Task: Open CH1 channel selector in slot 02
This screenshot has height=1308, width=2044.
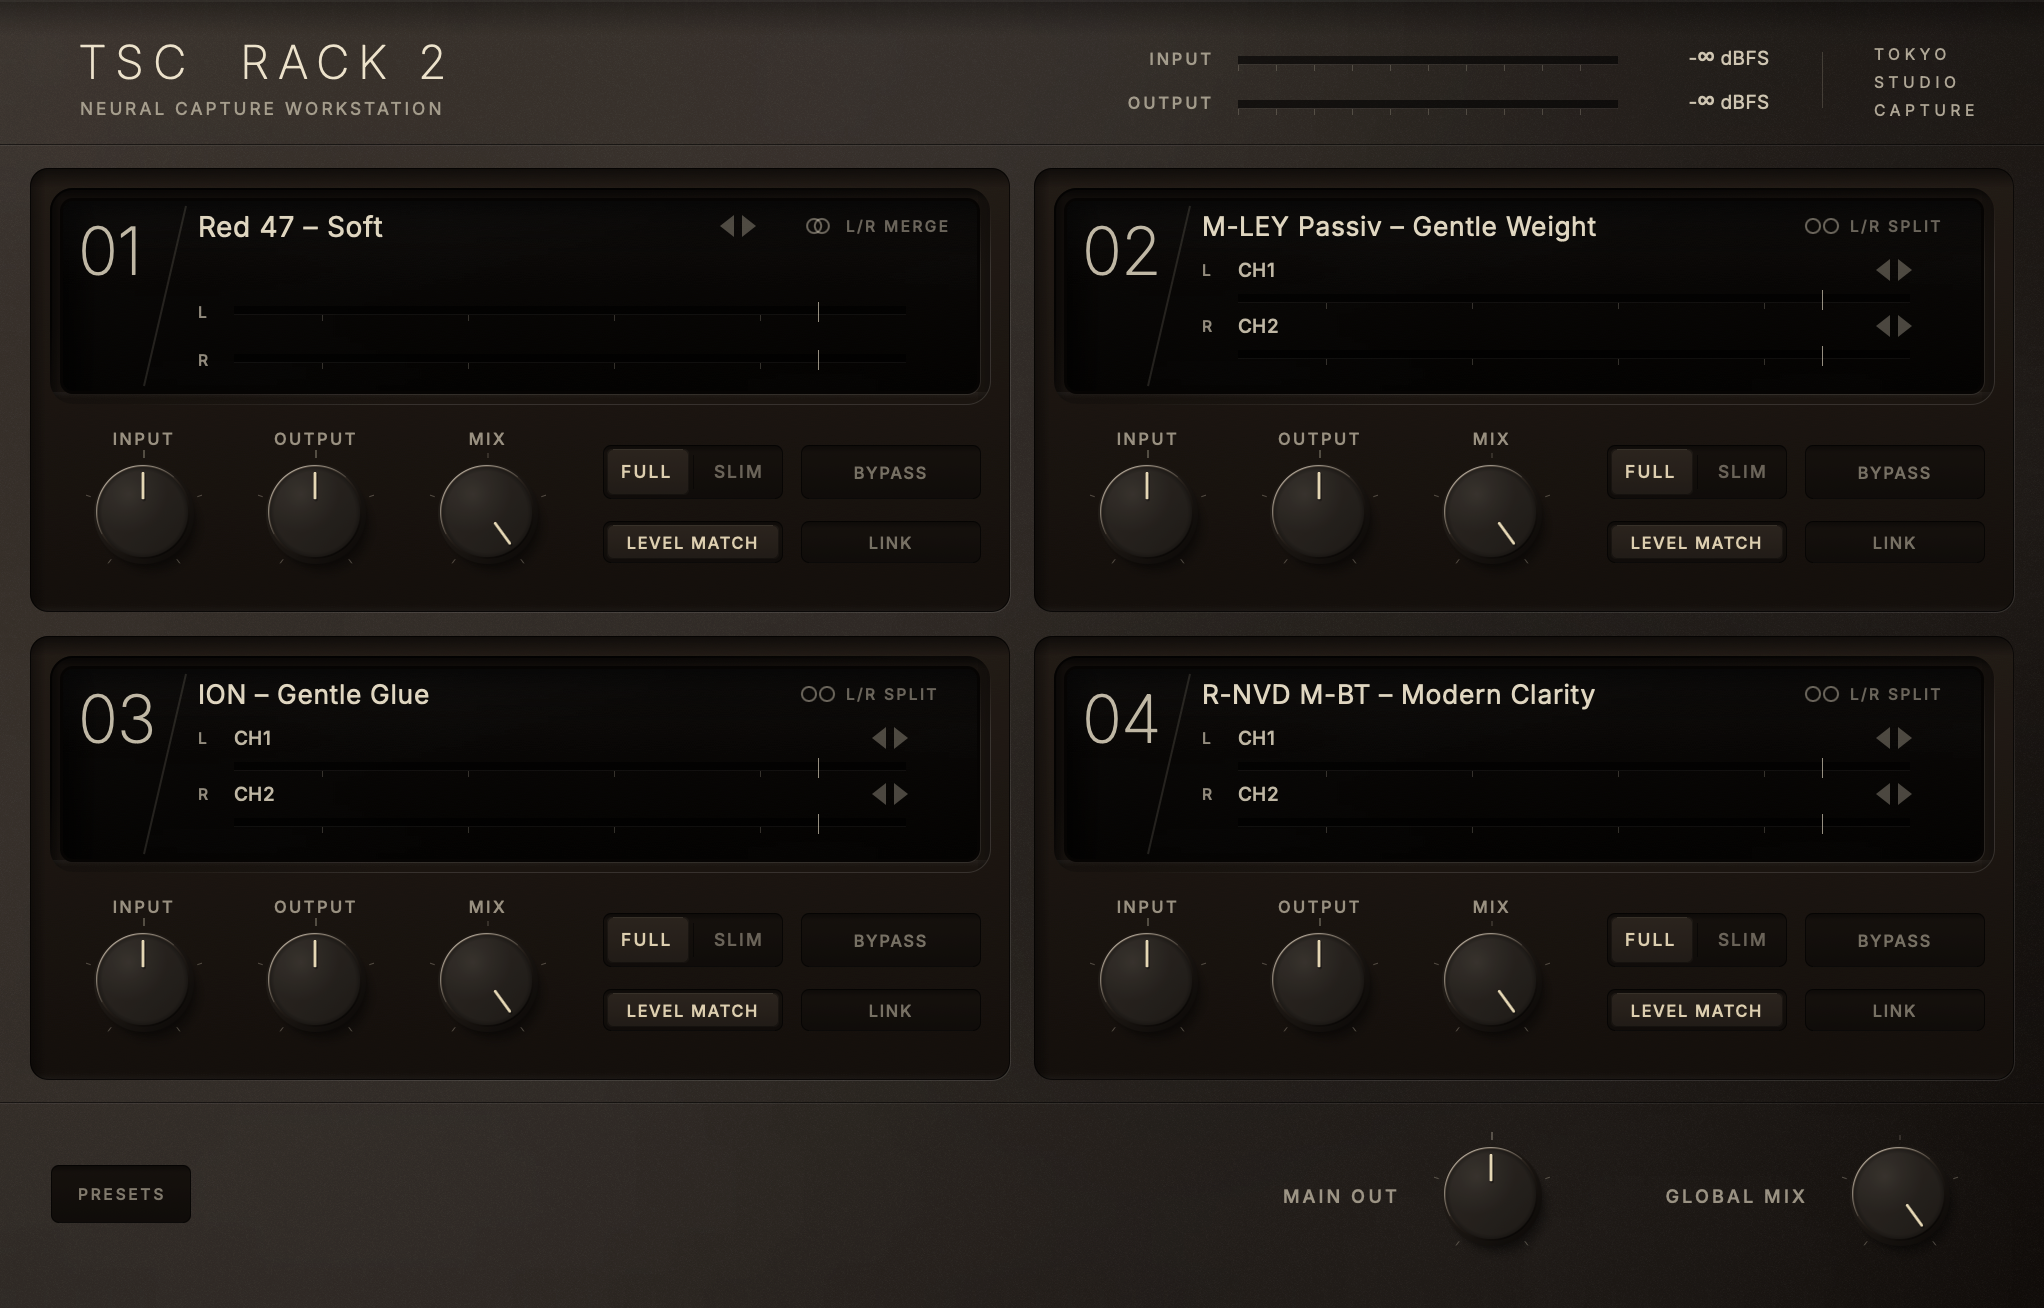Action: (x=1257, y=270)
